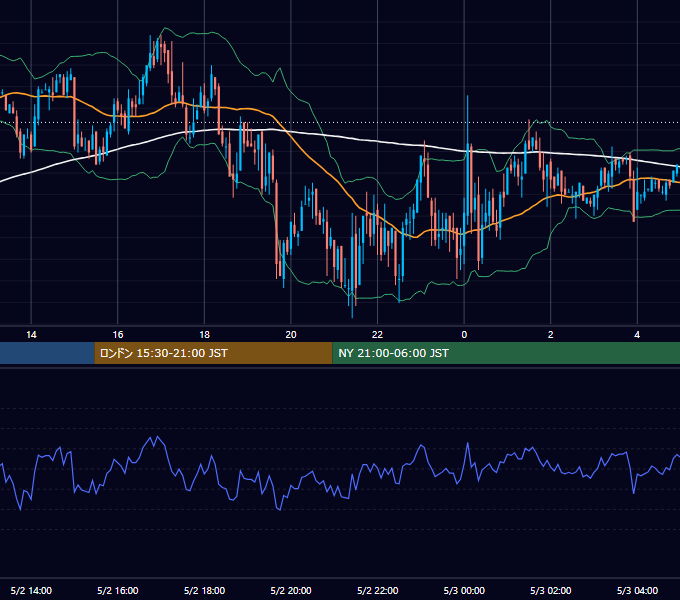Click the 20 hour label on price chart
This screenshot has height=600, width=680.
pyautogui.click(x=291, y=335)
